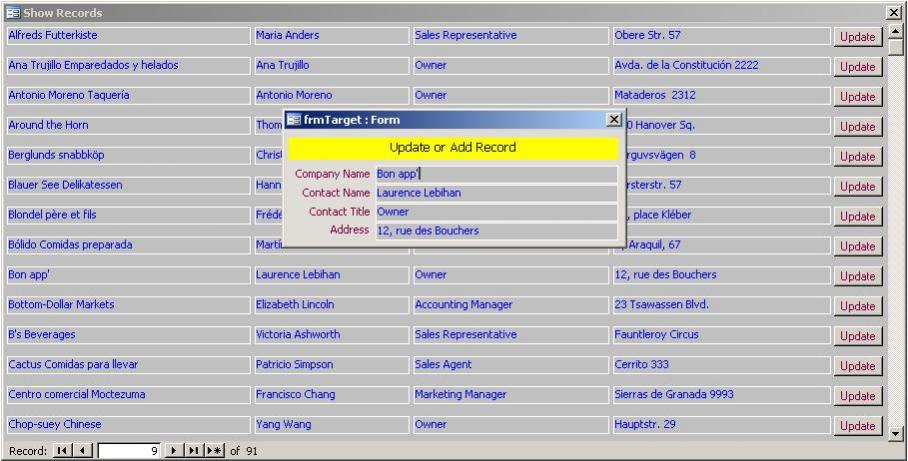Select the Ana Trujillo contact cell

[332, 65]
